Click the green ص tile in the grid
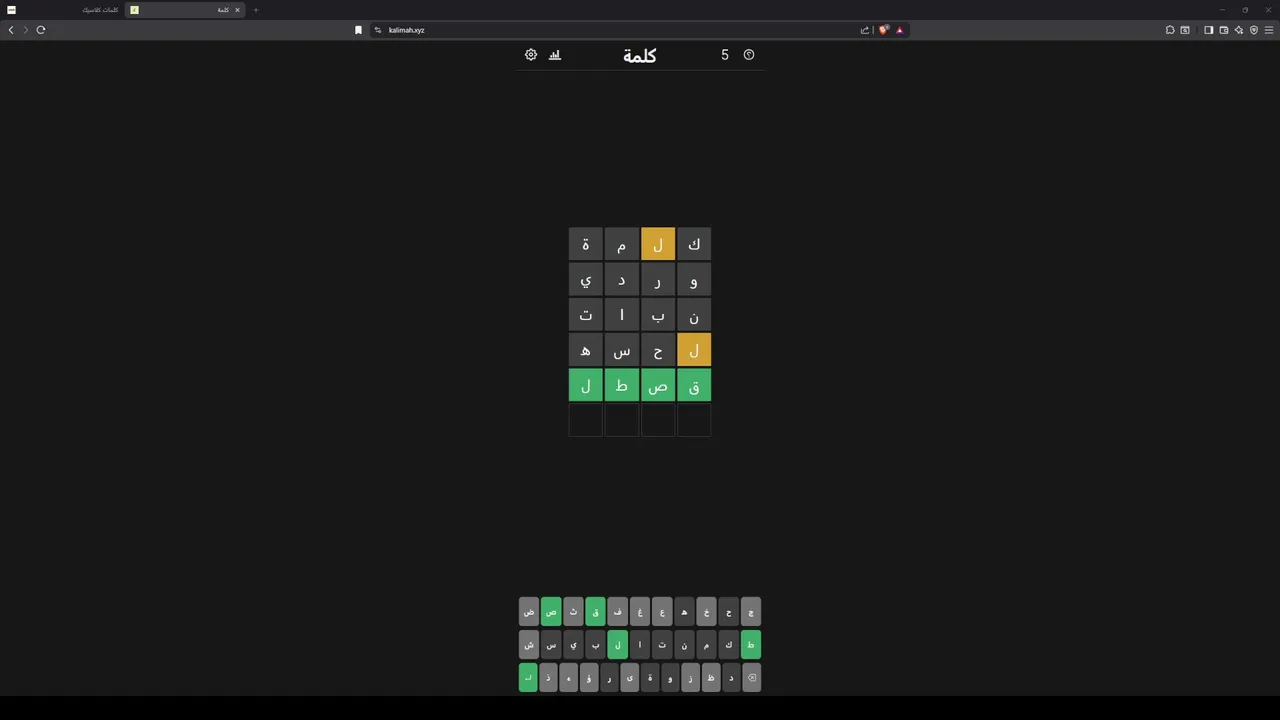 pyautogui.click(x=658, y=386)
